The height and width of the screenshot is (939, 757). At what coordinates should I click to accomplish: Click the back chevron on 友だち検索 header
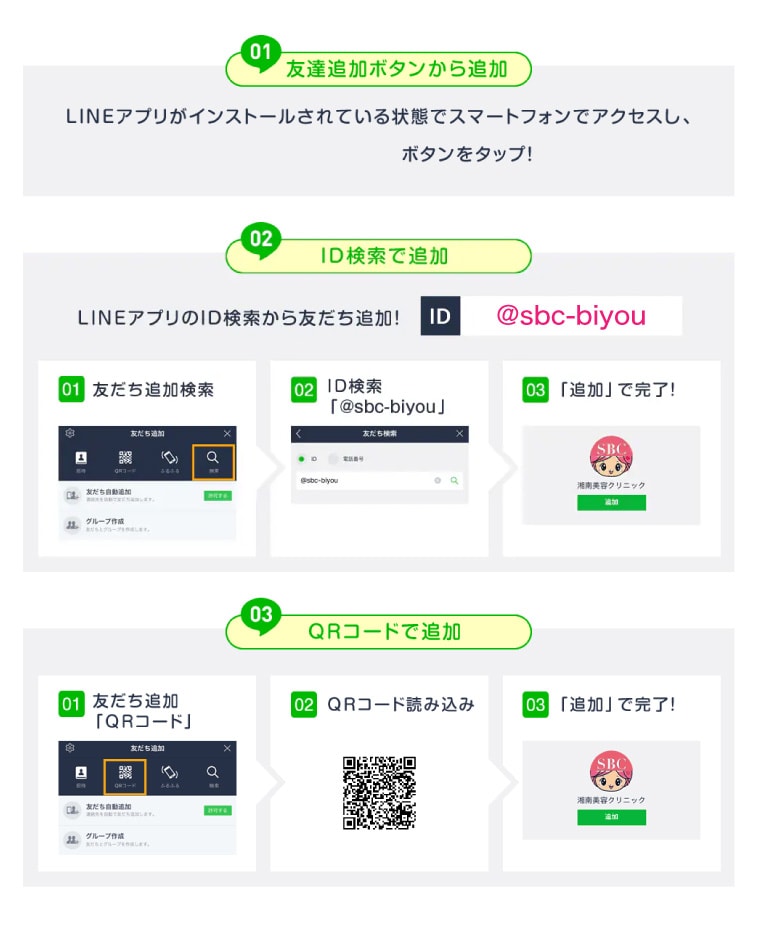[299, 433]
